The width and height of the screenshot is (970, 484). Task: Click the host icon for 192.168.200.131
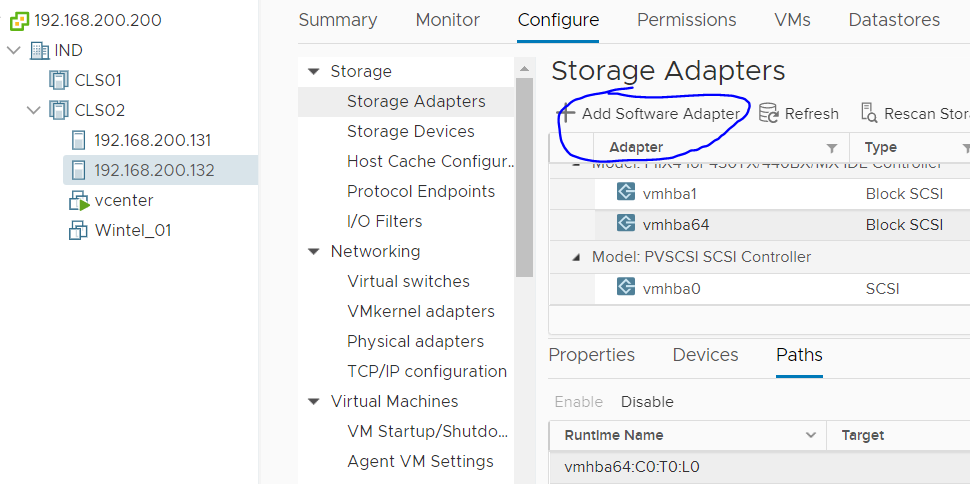(79, 140)
